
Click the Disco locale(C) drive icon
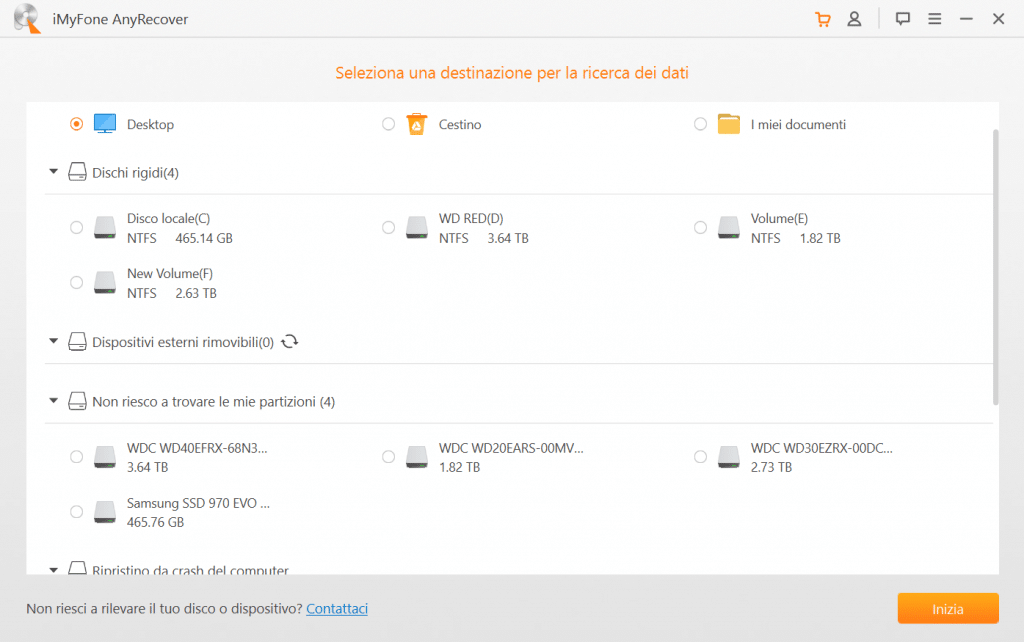tap(104, 227)
